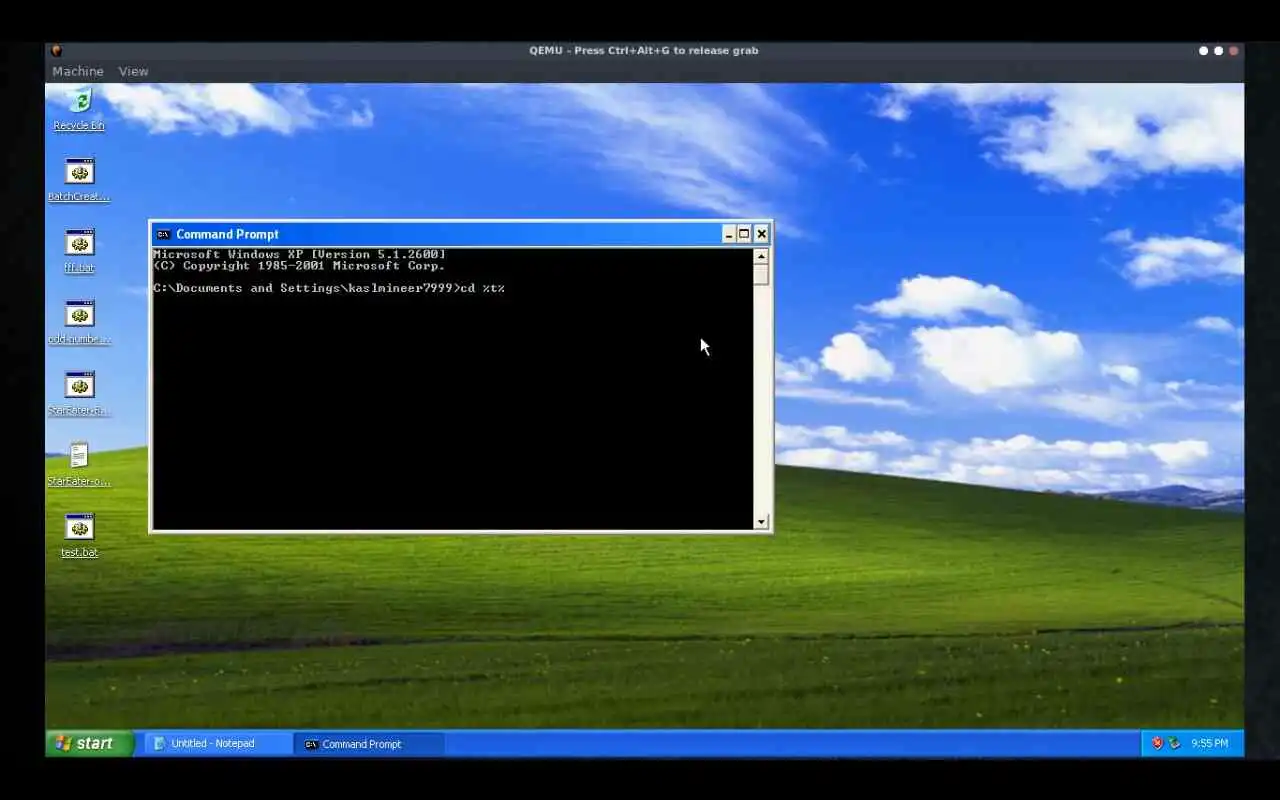Click Command Prompt scrollbar down arrow
The width and height of the screenshot is (1280, 800).
coord(761,521)
